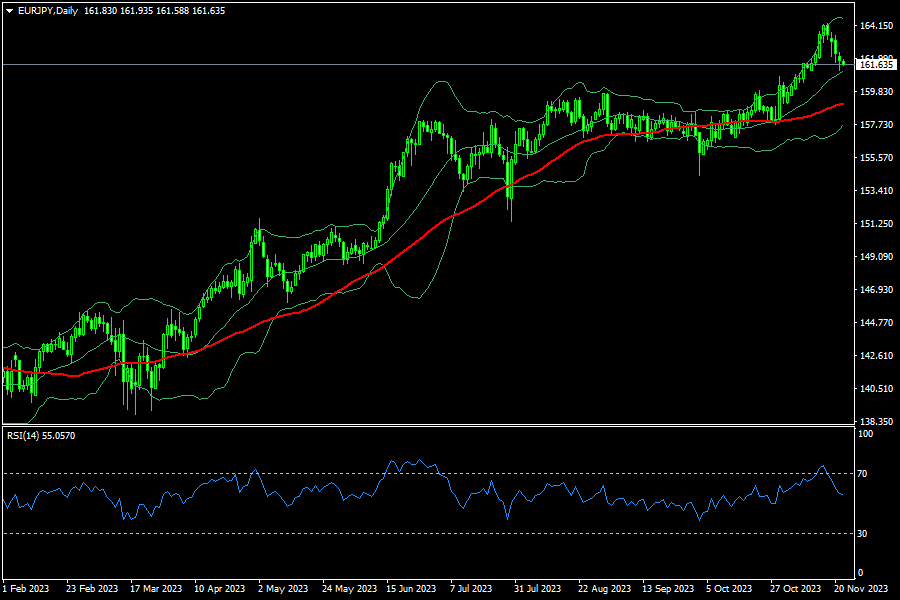Click the 138.350 price axis label
The width and height of the screenshot is (900, 600).
click(x=876, y=421)
